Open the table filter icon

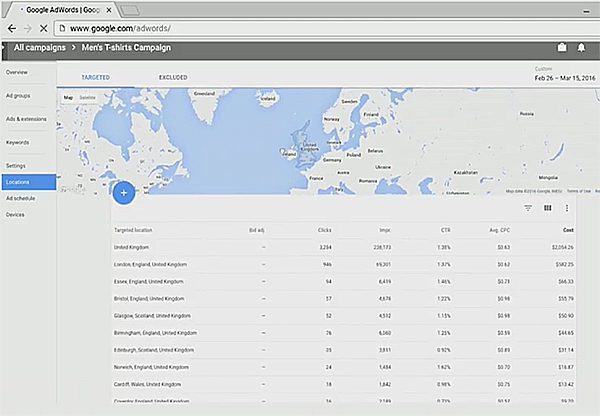[528, 208]
